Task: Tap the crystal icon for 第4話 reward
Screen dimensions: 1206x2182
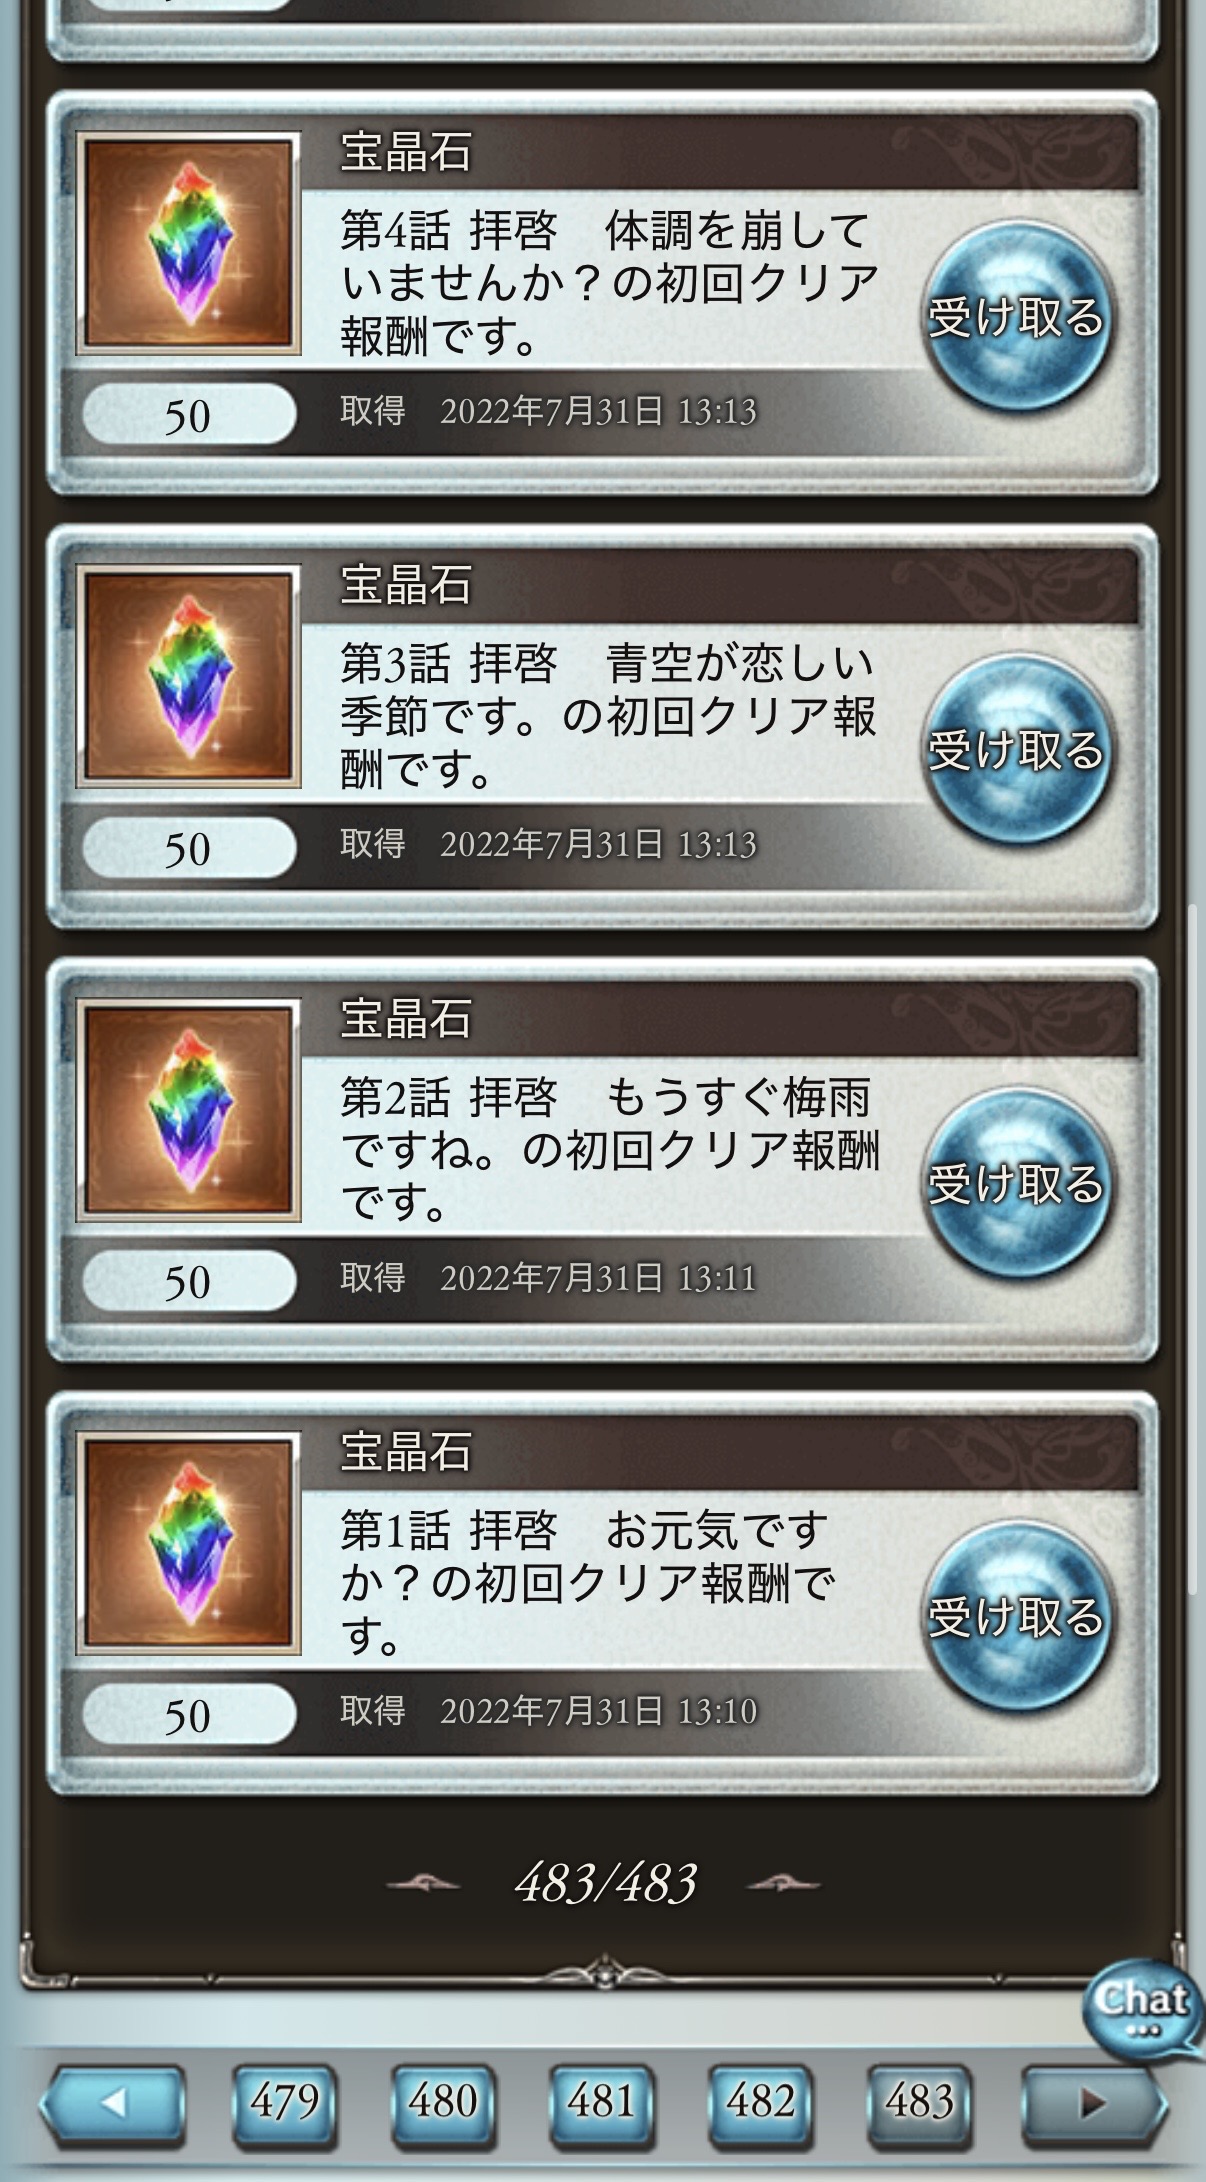Action: (x=189, y=243)
